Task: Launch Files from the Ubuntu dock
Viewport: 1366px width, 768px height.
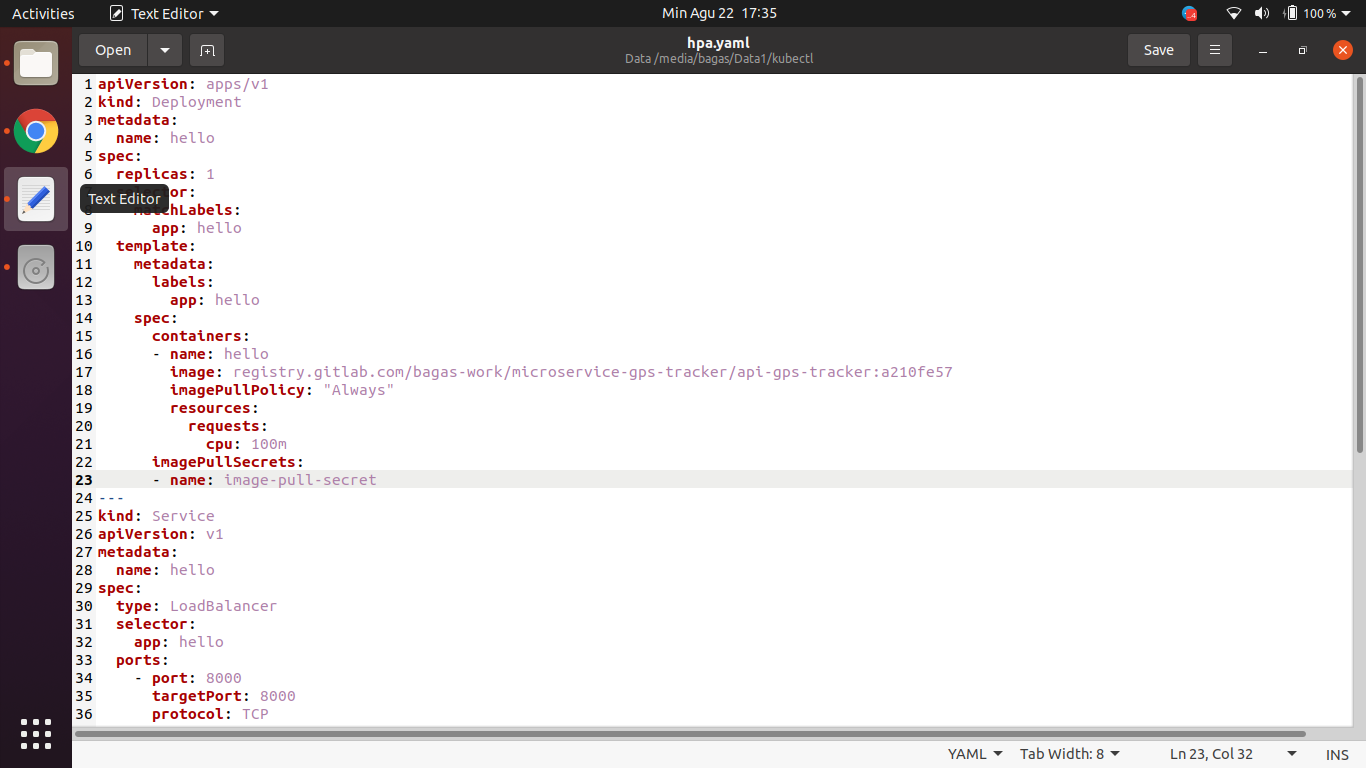Action: pos(36,63)
